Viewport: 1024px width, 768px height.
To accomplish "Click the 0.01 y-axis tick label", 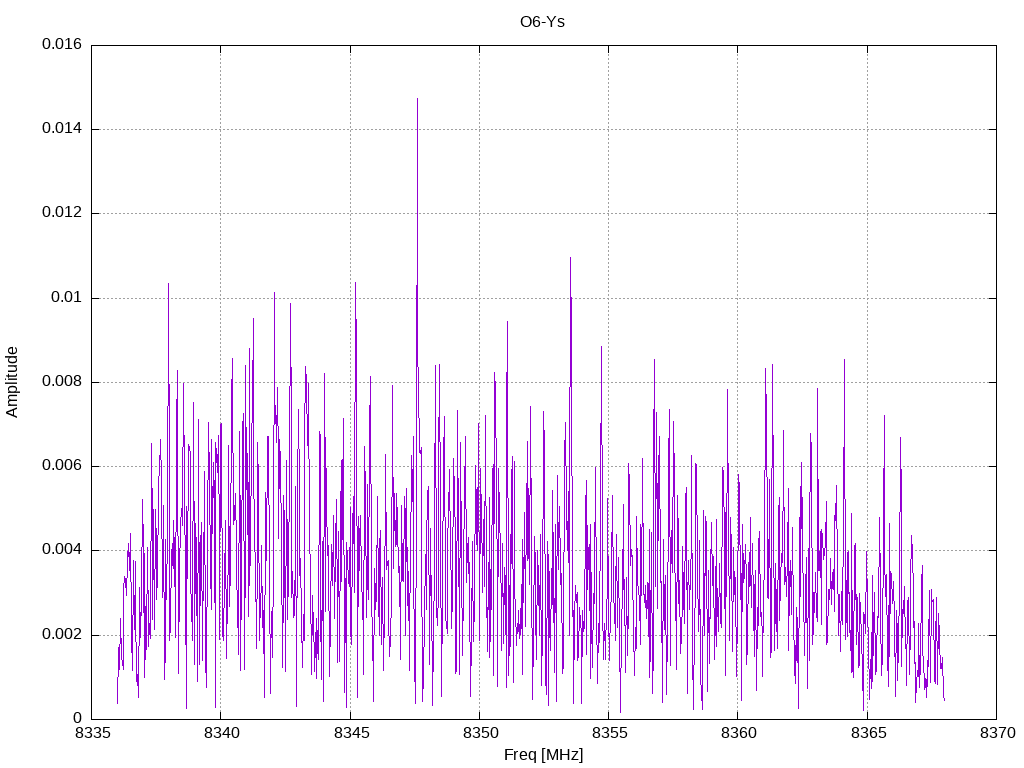I will 67,298.
